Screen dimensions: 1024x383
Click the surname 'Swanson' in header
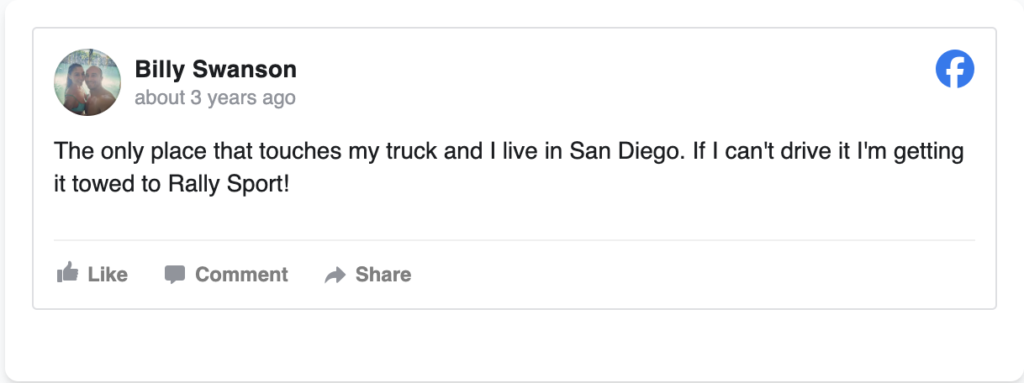(243, 69)
